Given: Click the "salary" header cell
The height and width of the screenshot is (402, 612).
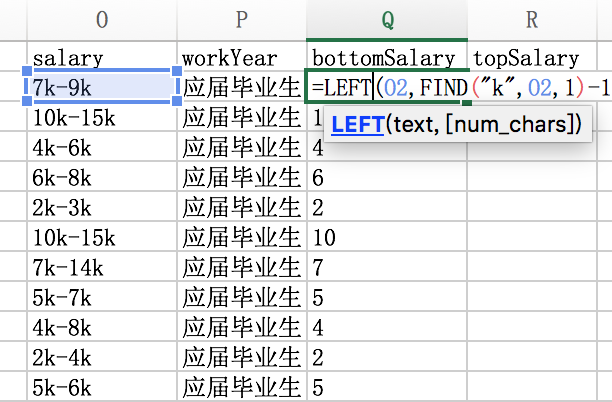Looking at the screenshot, I should (102, 58).
